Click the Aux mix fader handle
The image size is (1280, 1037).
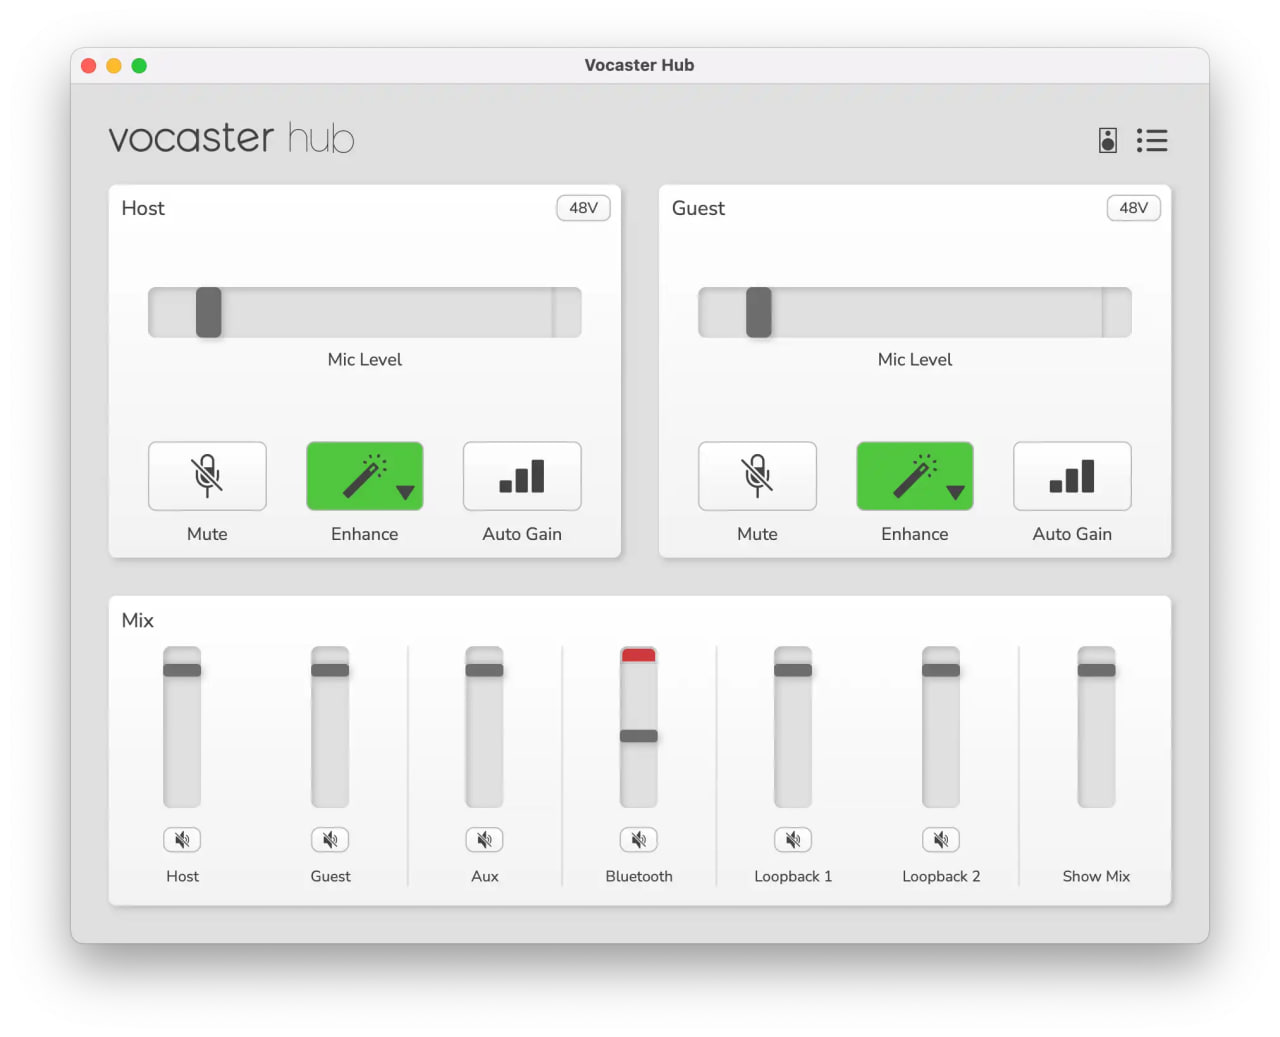click(x=484, y=670)
